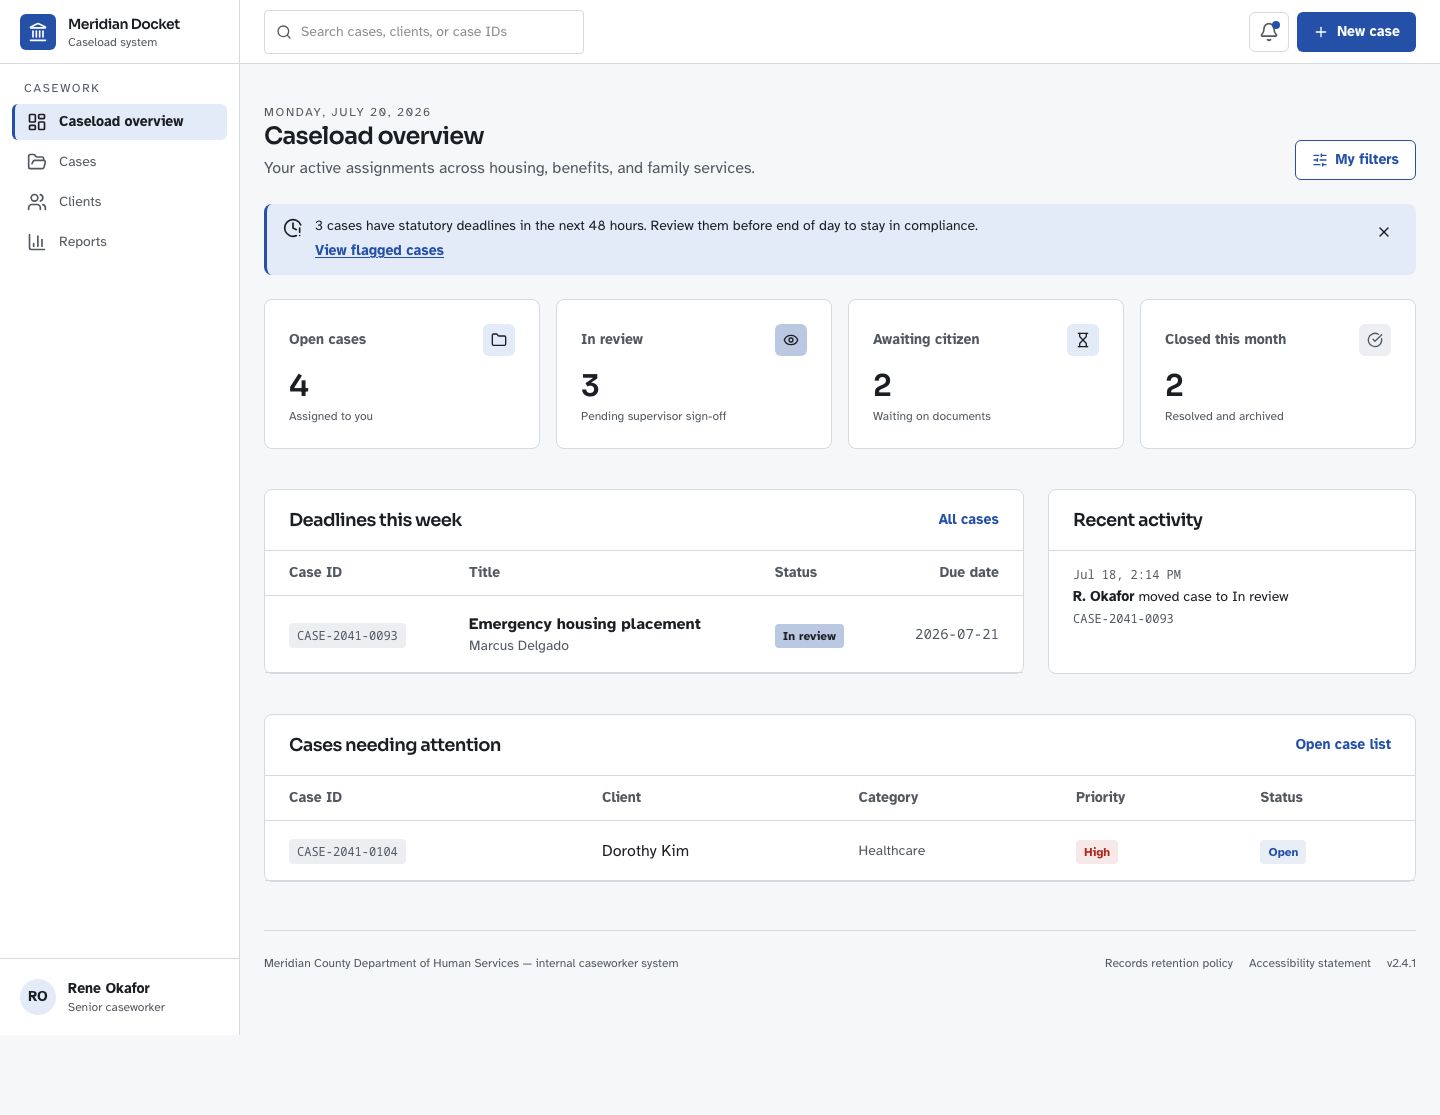Open the Open cases stat card
The height and width of the screenshot is (1115, 1440).
click(402, 374)
